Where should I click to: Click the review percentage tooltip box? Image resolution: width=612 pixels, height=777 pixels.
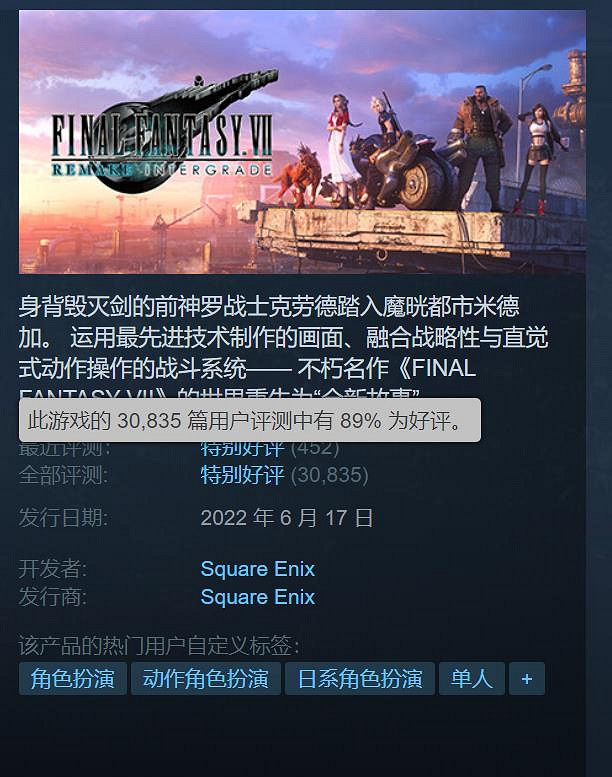click(250, 420)
